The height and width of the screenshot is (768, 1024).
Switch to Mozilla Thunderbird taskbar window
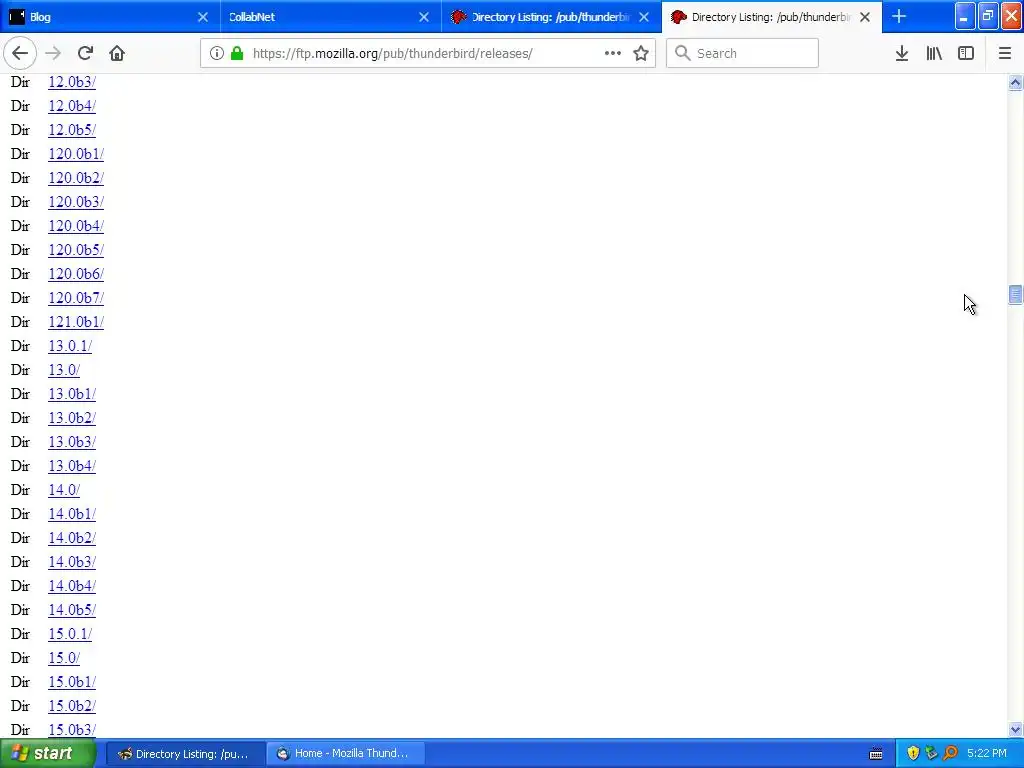pos(345,754)
